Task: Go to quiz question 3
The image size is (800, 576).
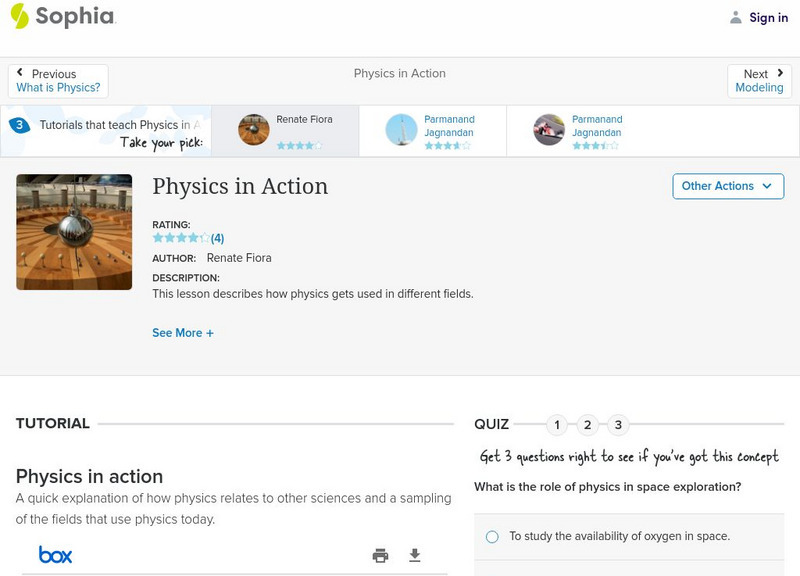Action: [x=618, y=425]
